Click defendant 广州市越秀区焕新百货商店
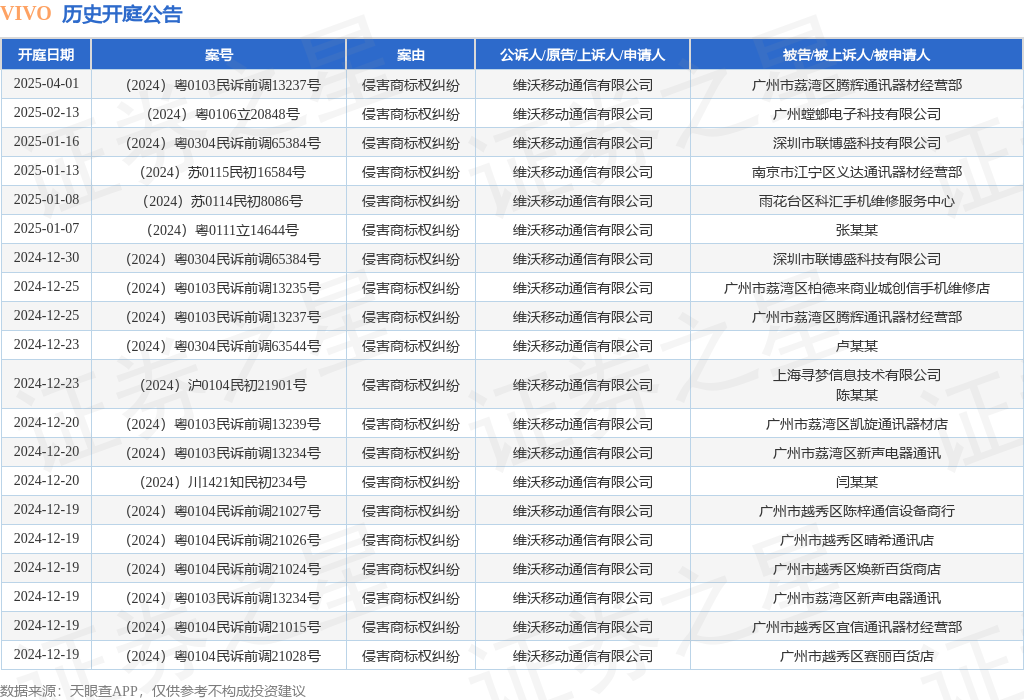Screen dimensions: 1024x700 pos(856,569)
